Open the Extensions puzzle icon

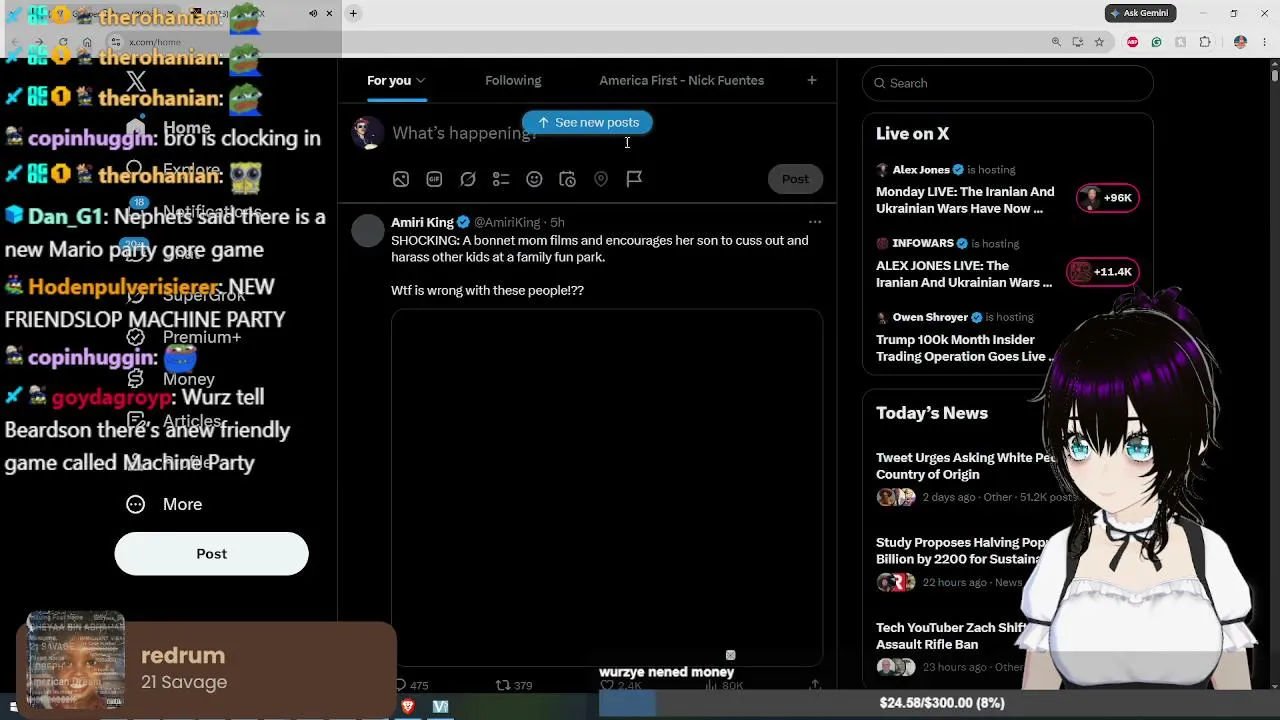point(1205,42)
